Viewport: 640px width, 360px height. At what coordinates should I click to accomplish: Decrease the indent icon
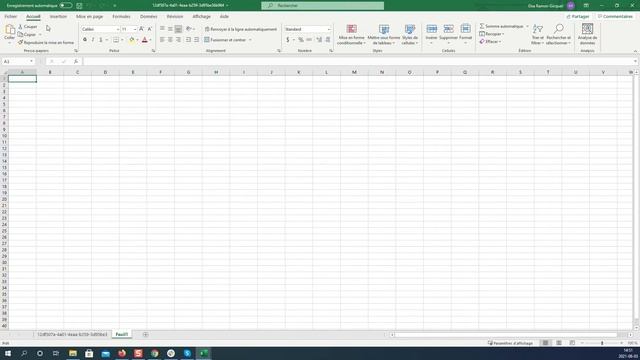(x=189, y=40)
